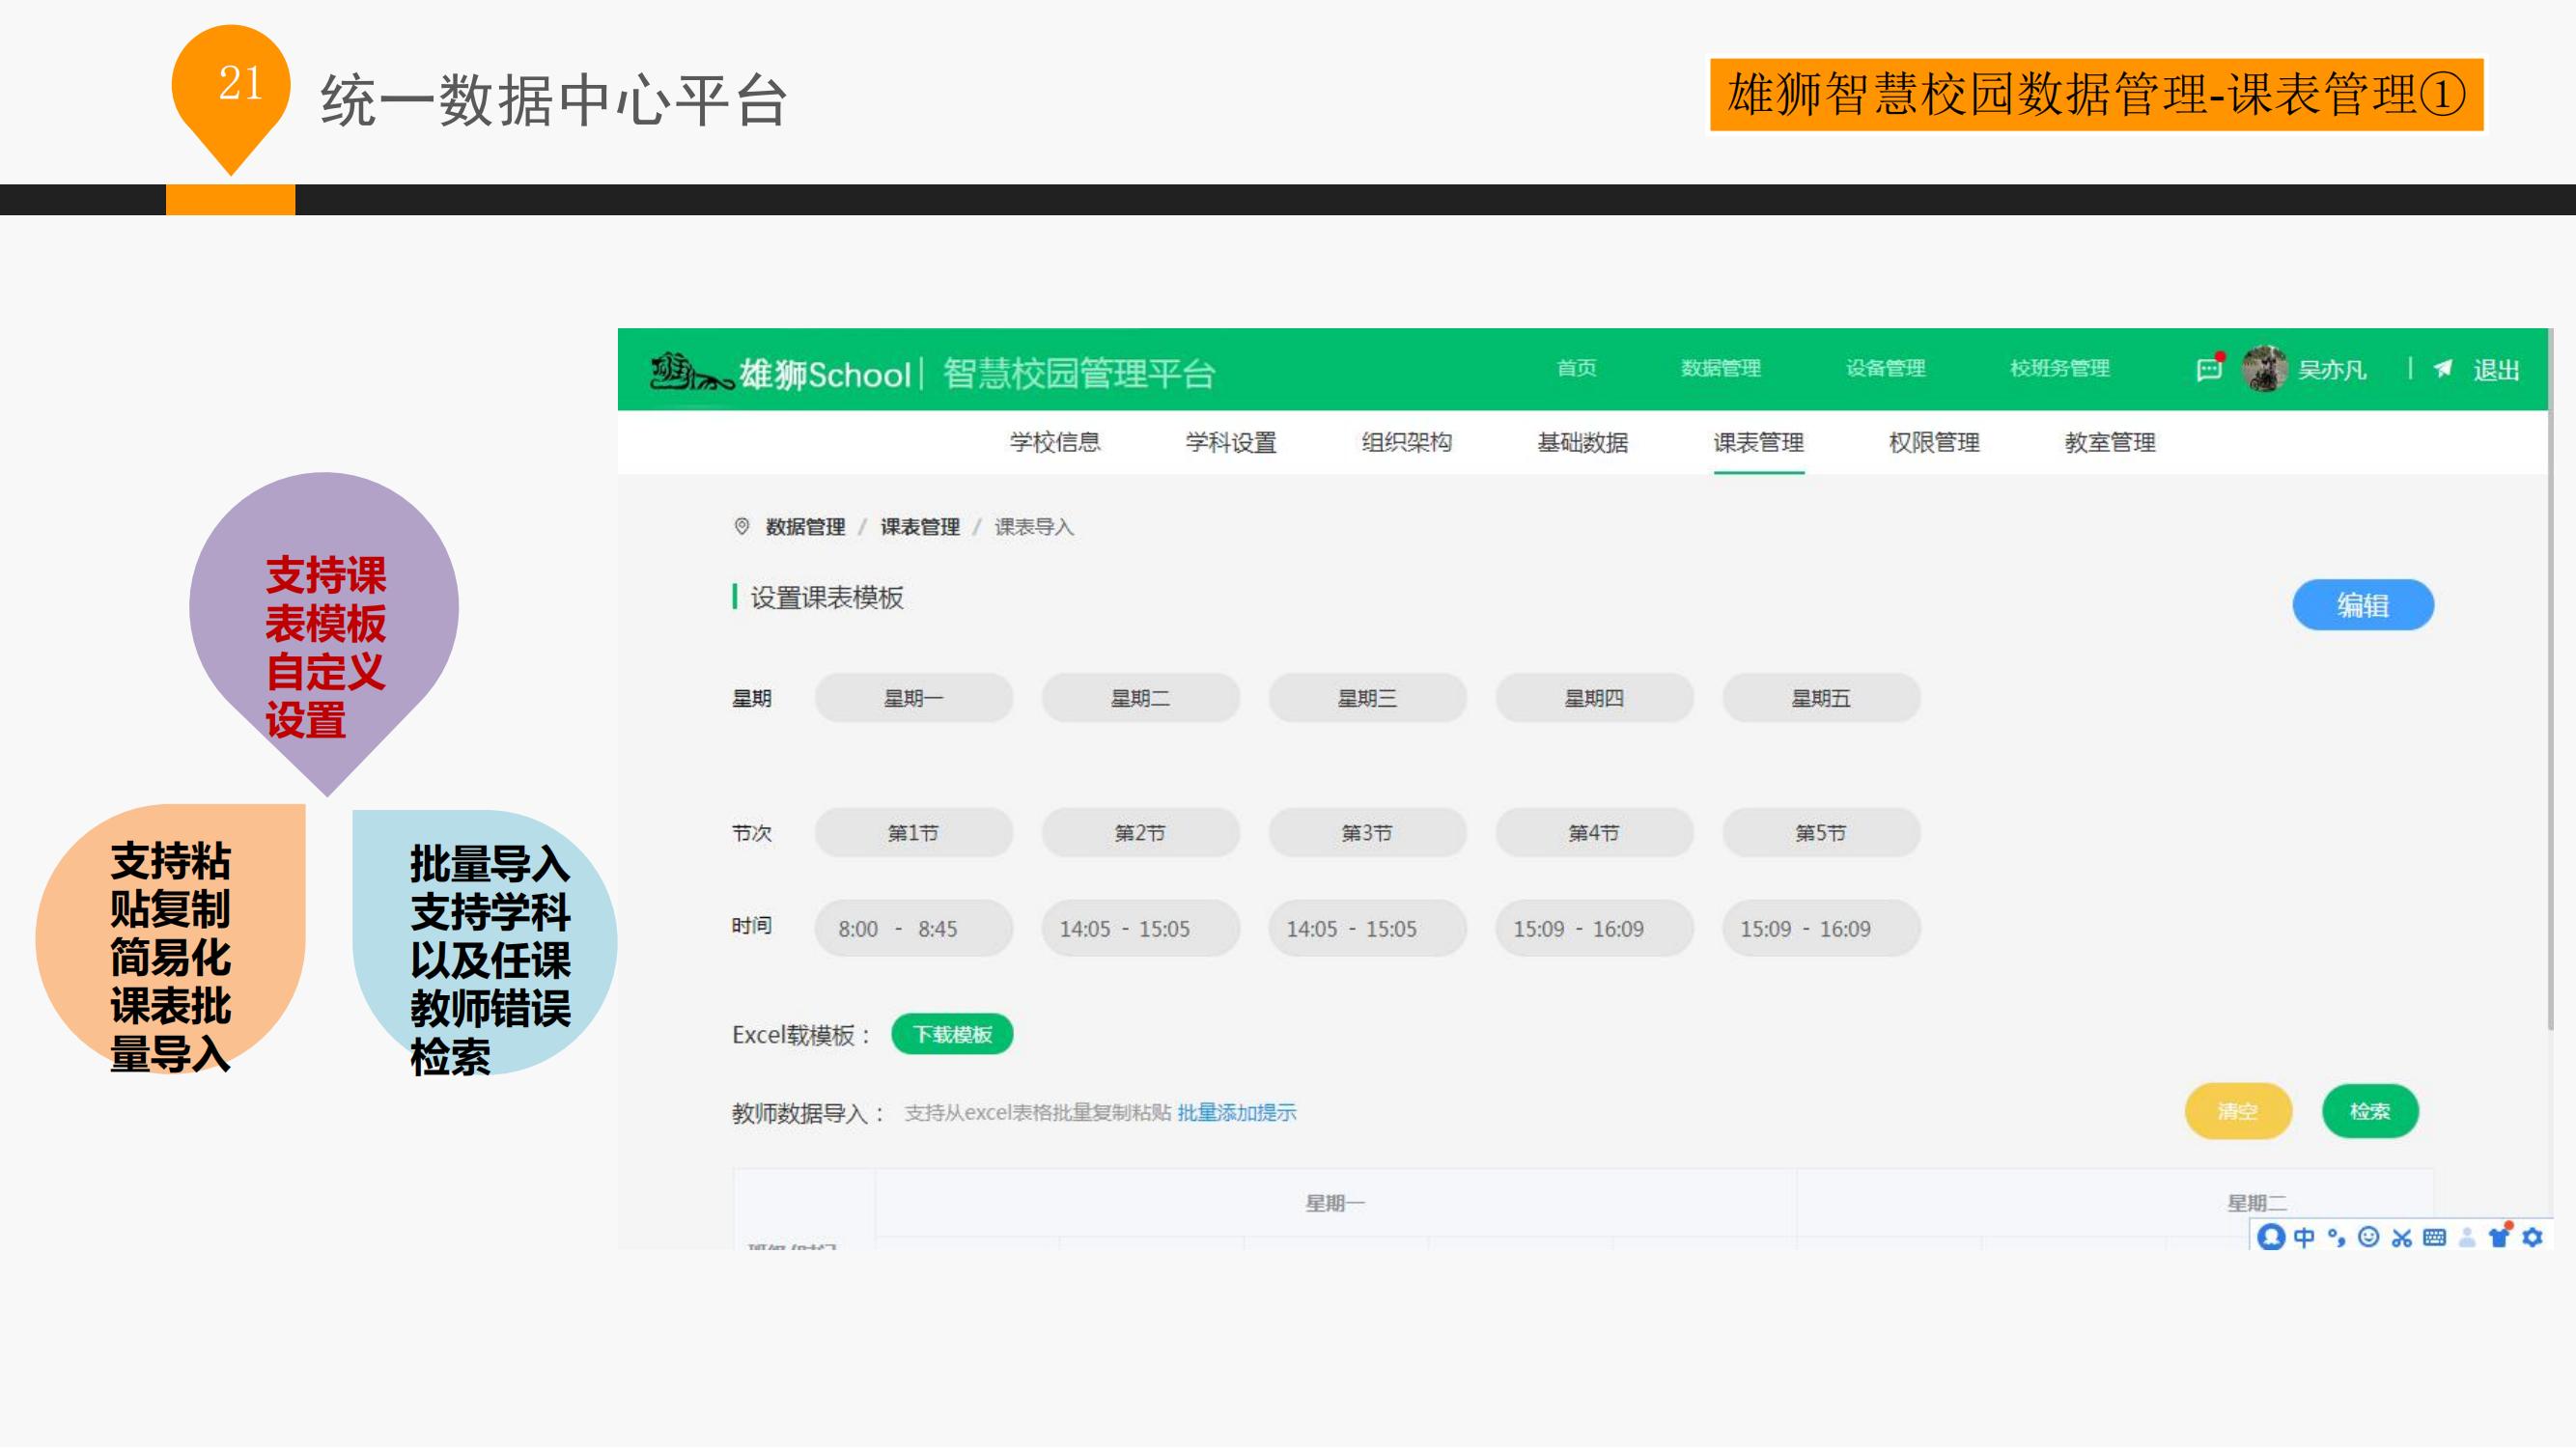Select the 星期一 pill
Image resolution: width=2576 pixels, height=1448 pixels.
[x=913, y=698]
